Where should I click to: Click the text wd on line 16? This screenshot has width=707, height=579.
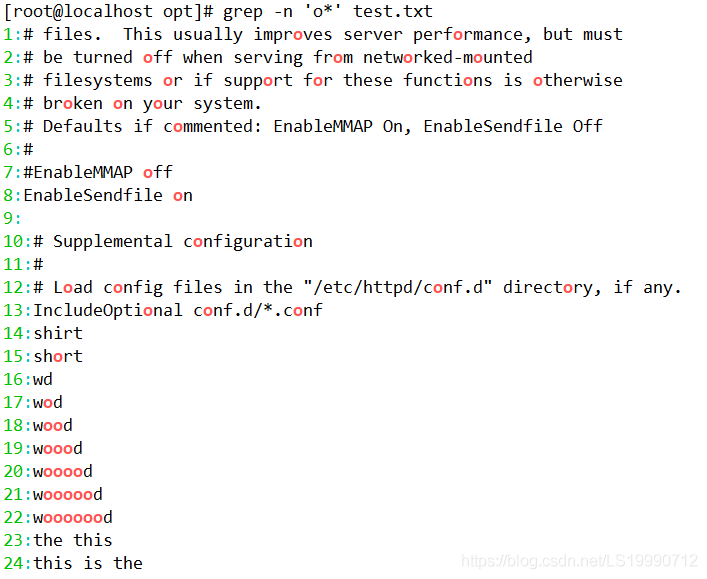point(43,379)
